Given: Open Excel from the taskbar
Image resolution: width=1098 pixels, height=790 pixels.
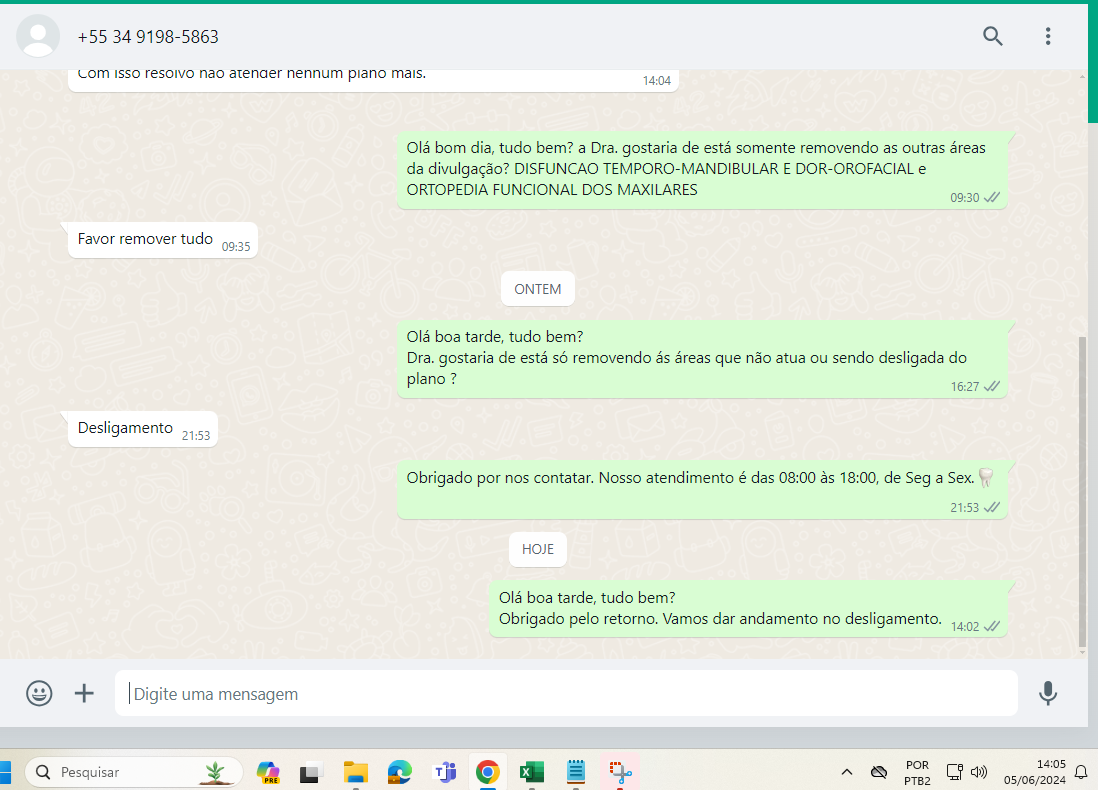Looking at the screenshot, I should (x=531, y=772).
